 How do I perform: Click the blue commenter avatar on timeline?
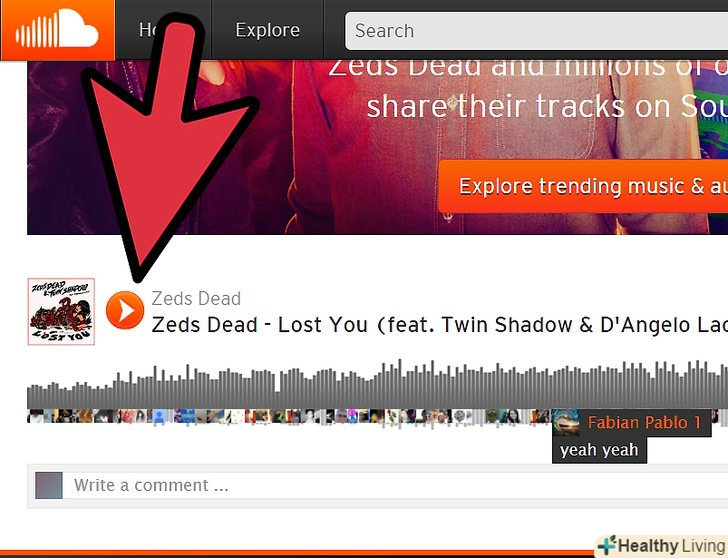point(159,416)
